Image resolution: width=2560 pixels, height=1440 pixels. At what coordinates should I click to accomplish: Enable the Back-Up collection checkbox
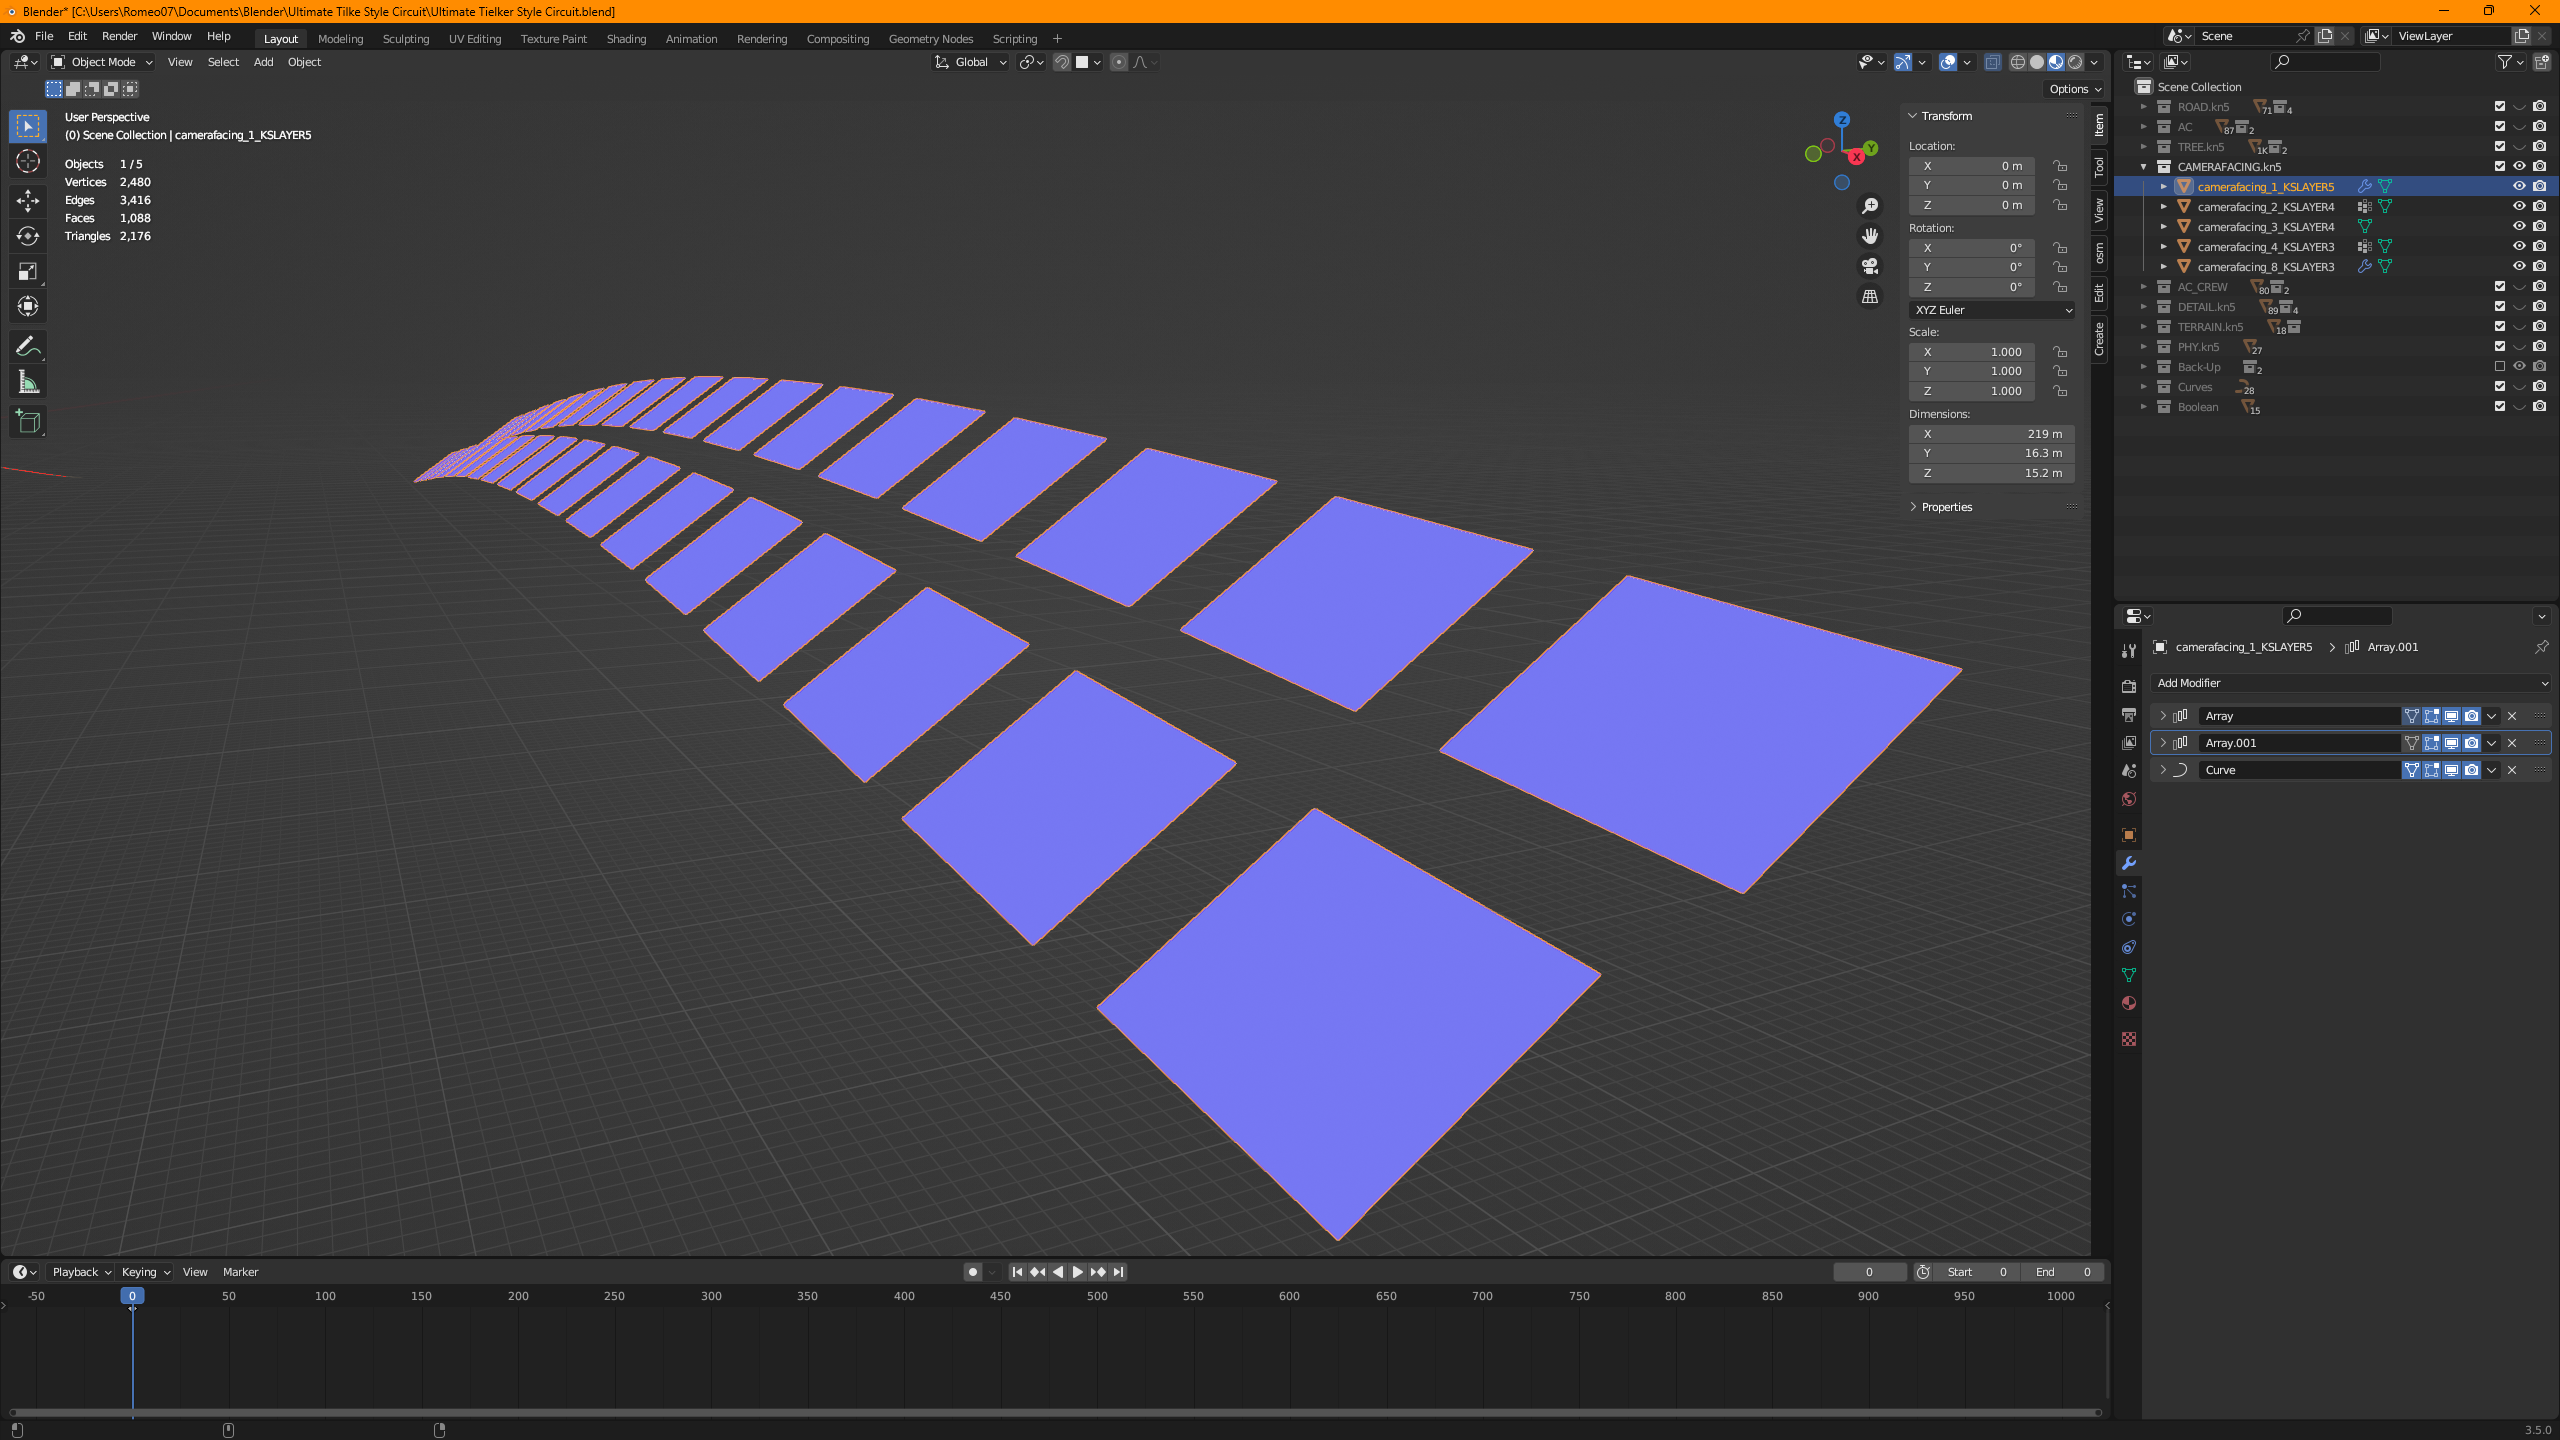[x=2500, y=366]
